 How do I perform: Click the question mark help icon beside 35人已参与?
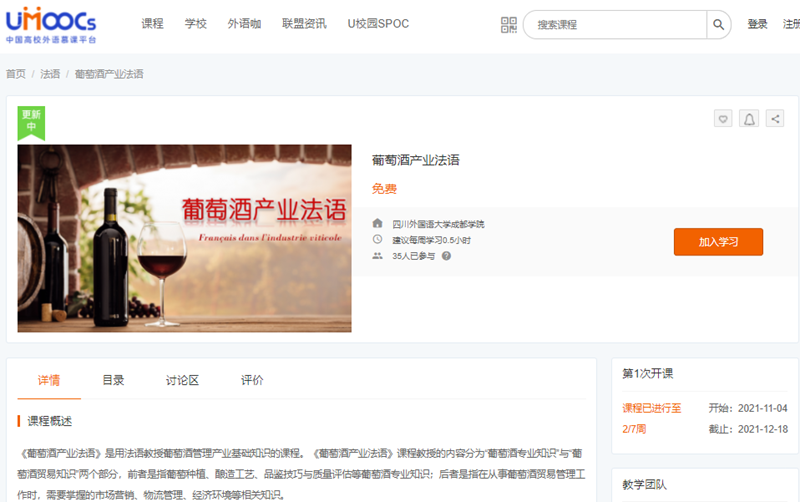point(446,256)
